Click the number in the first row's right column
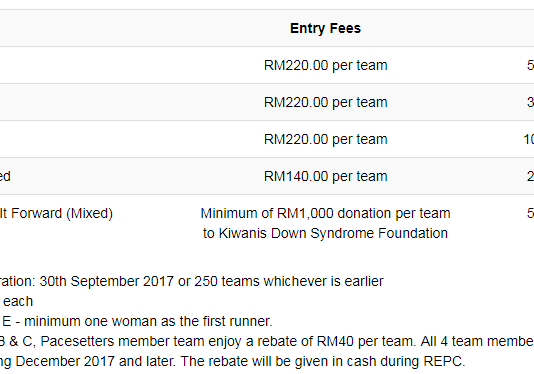 [x=530, y=65]
